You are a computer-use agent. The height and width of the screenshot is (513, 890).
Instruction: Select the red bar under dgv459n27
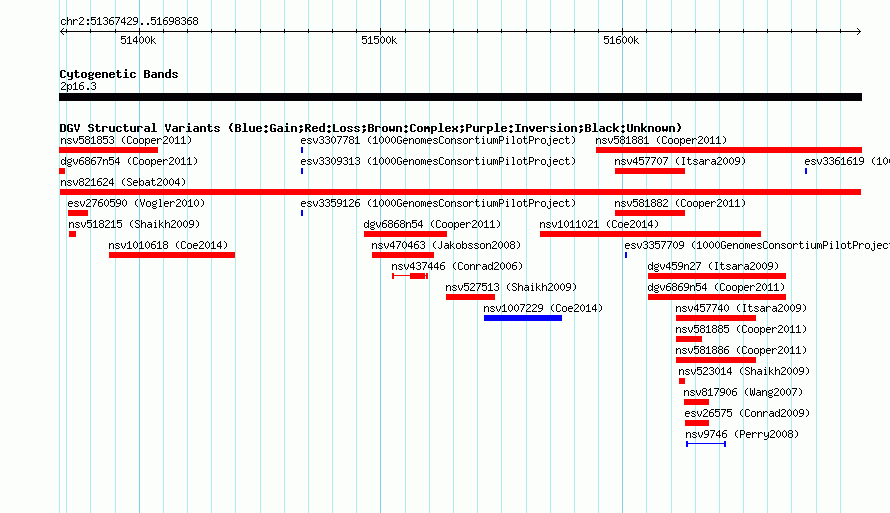pyautogui.click(x=717, y=276)
